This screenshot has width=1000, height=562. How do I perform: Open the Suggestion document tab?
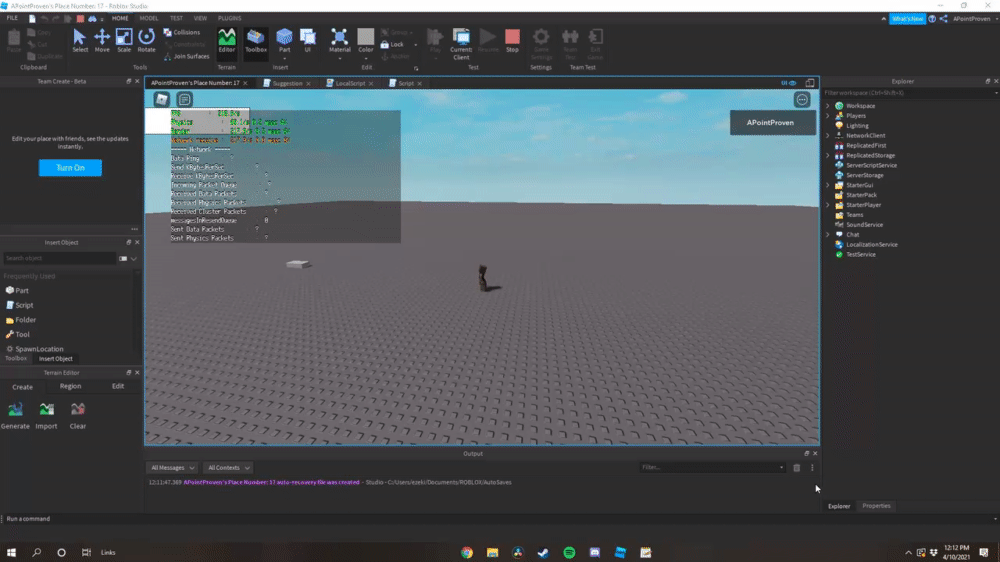[x=287, y=83]
